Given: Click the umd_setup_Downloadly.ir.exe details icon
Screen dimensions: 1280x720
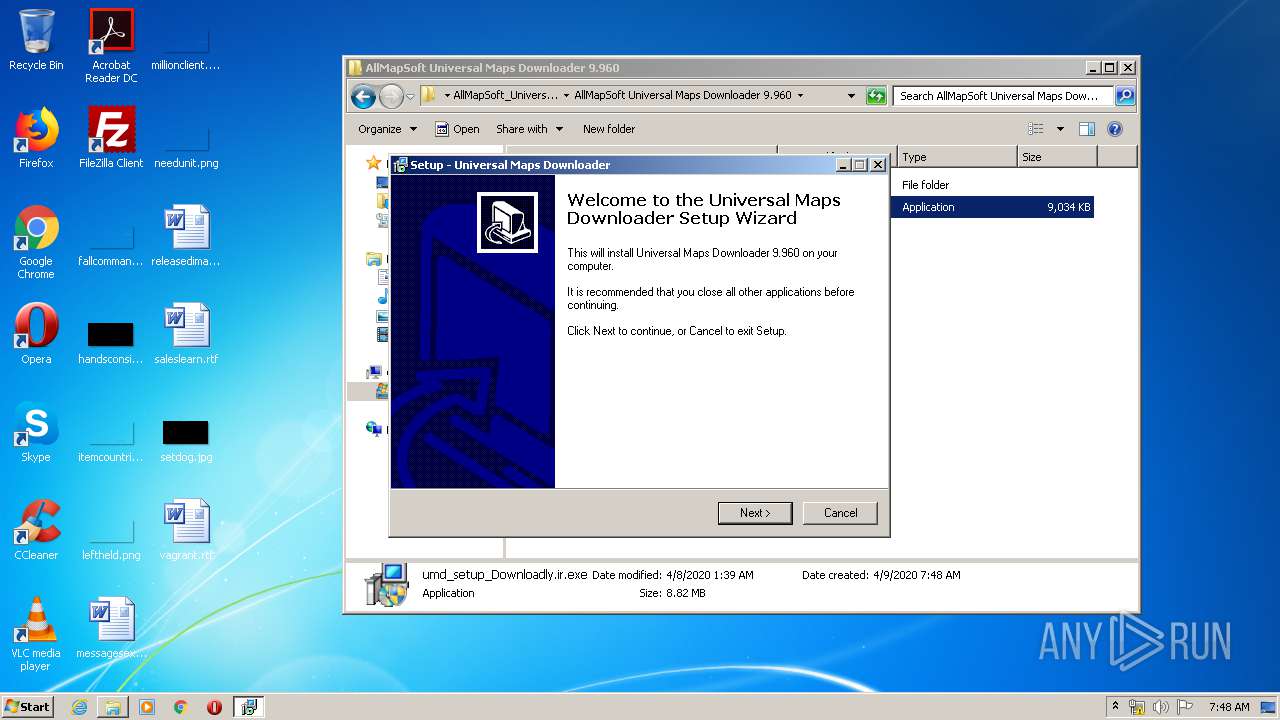Looking at the screenshot, I should (x=386, y=584).
